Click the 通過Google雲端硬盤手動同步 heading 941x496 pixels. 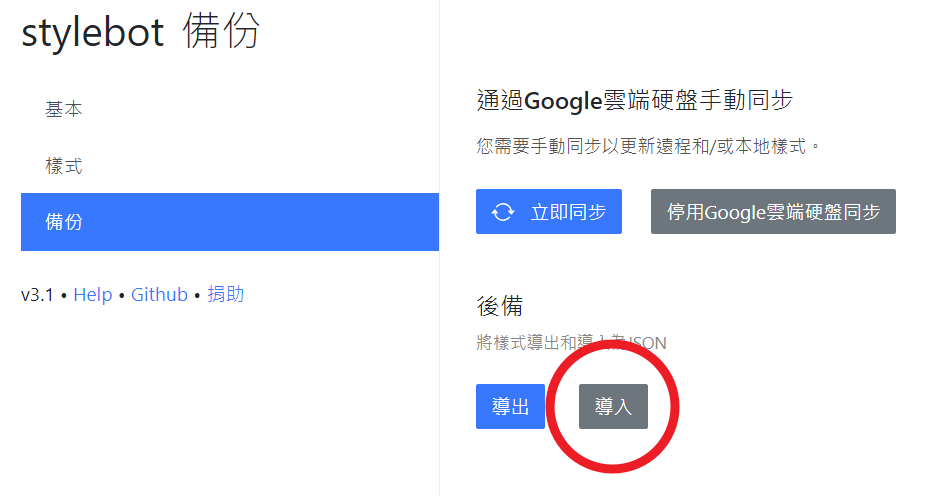(x=635, y=101)
